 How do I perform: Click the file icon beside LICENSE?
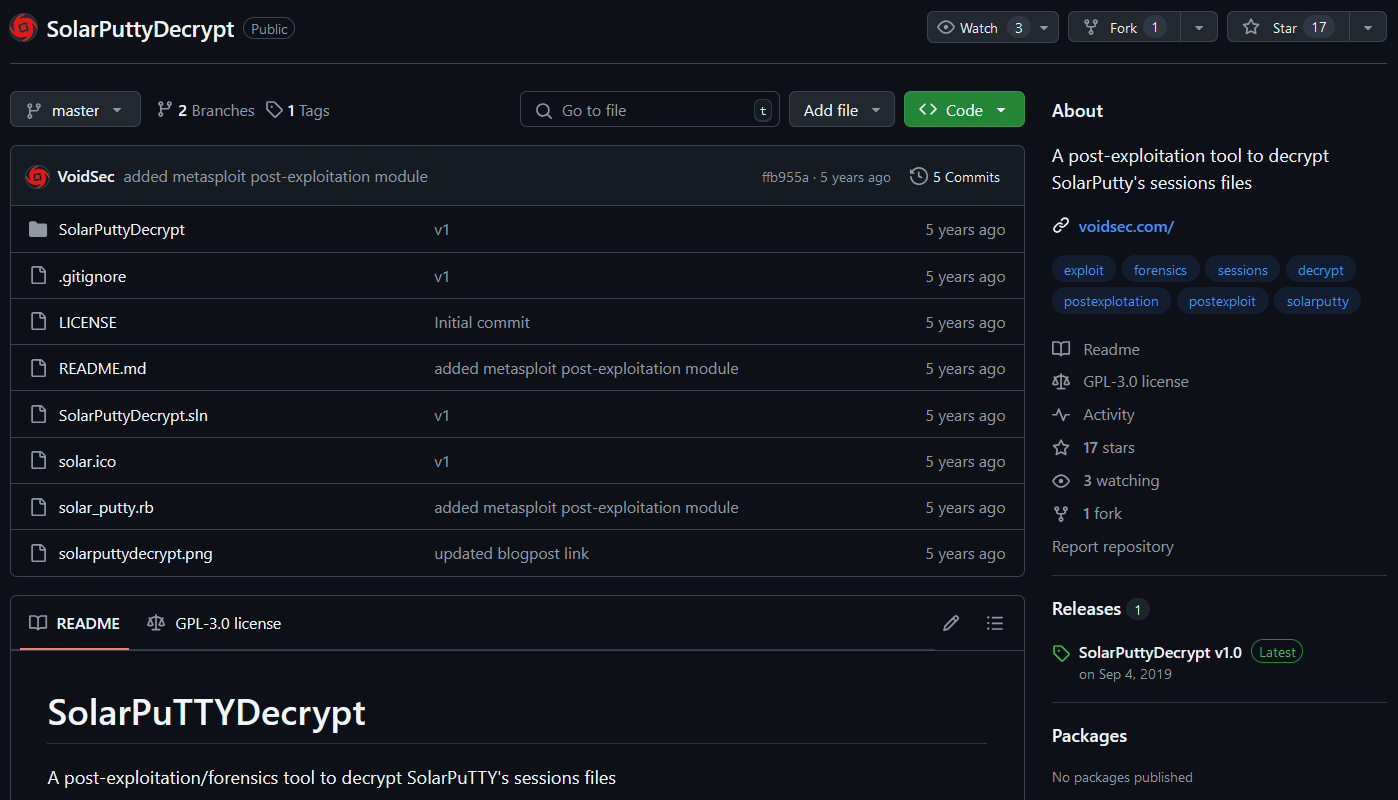38,322
